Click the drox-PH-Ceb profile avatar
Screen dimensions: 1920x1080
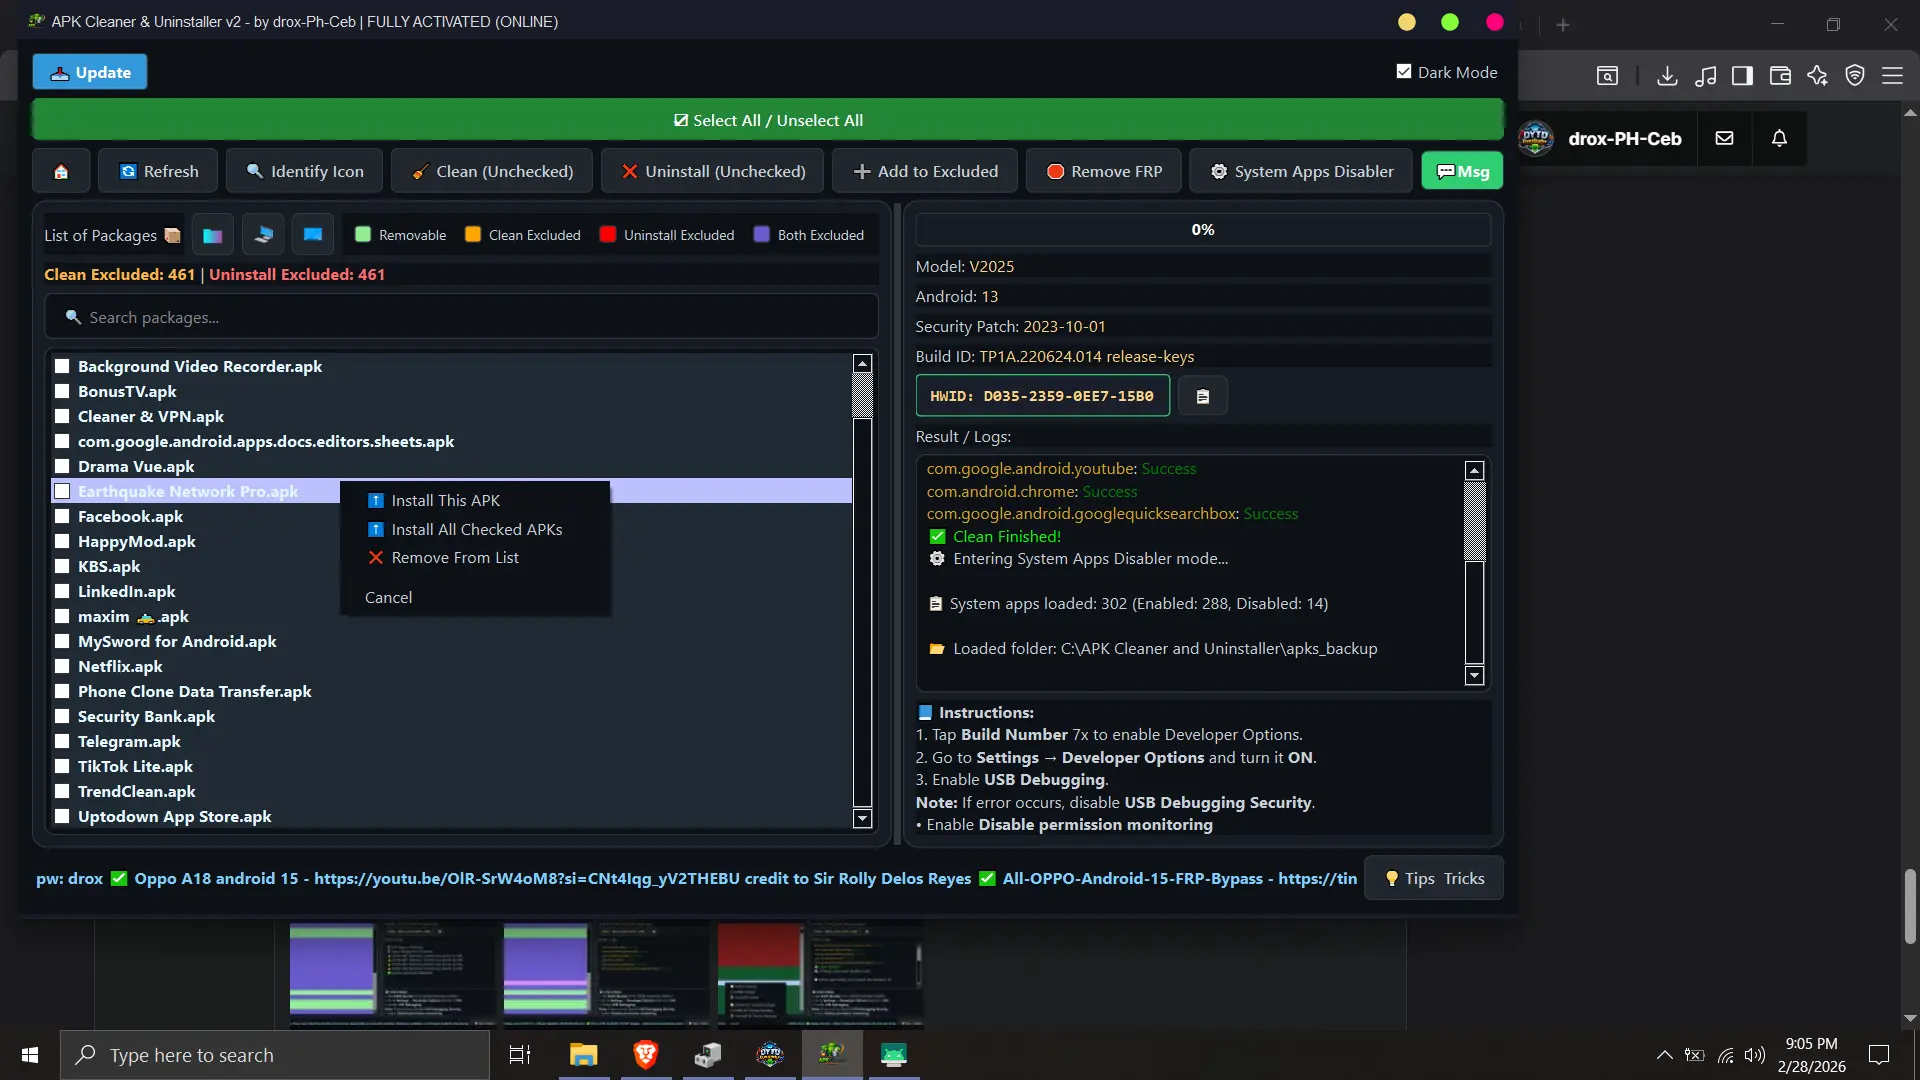[x=1536, y=138]
